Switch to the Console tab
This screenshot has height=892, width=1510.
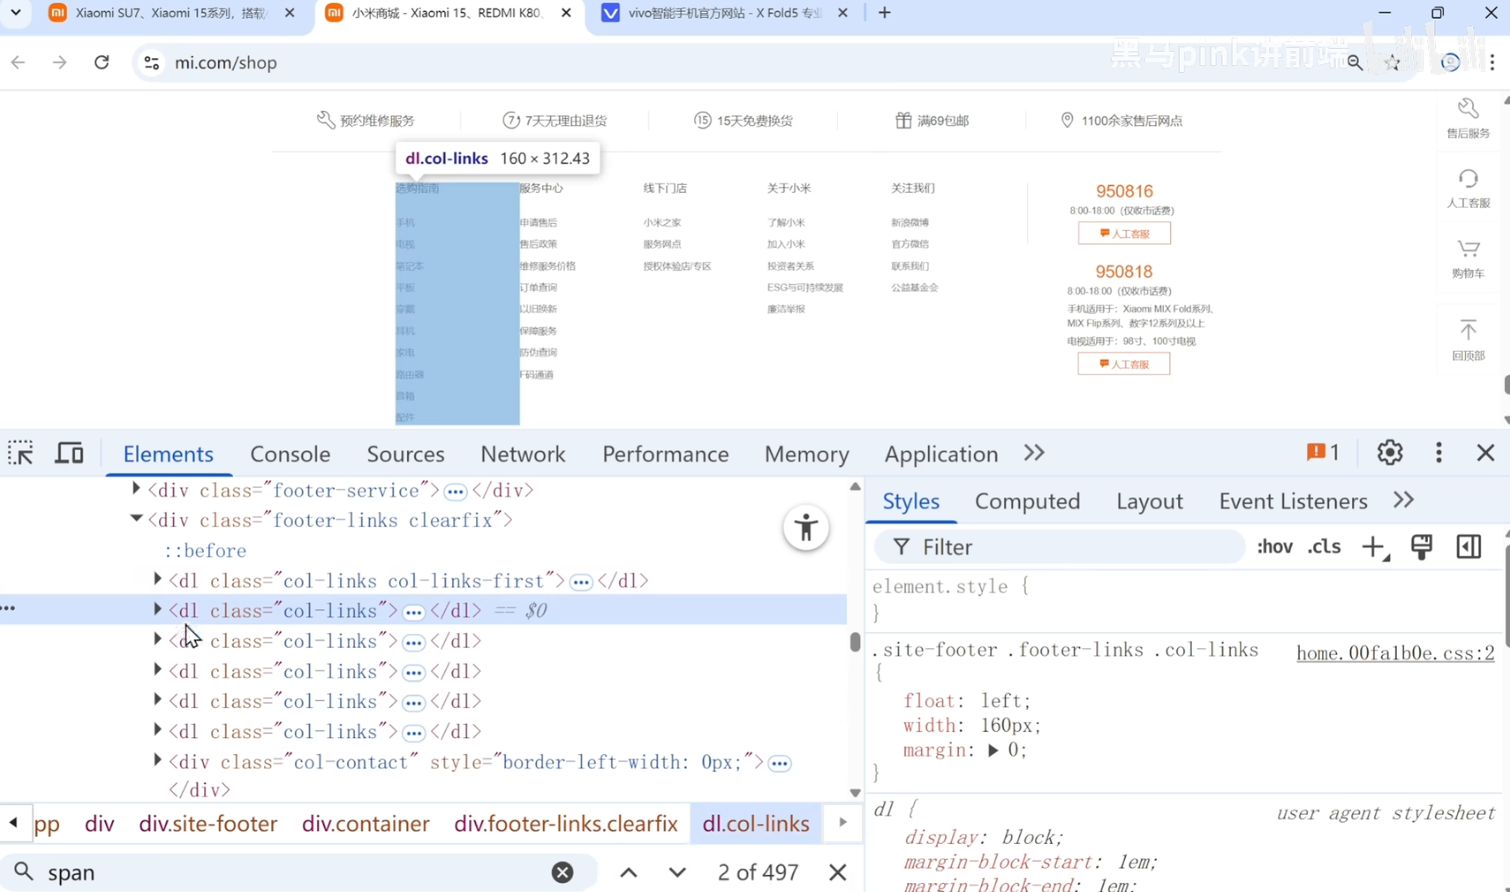(x=290, y=454)
